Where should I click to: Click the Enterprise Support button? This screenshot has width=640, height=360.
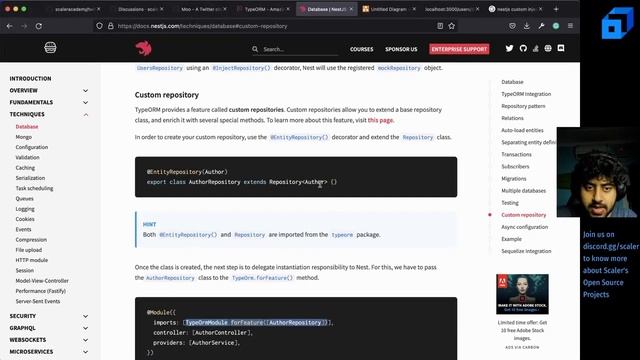(459, 49)
